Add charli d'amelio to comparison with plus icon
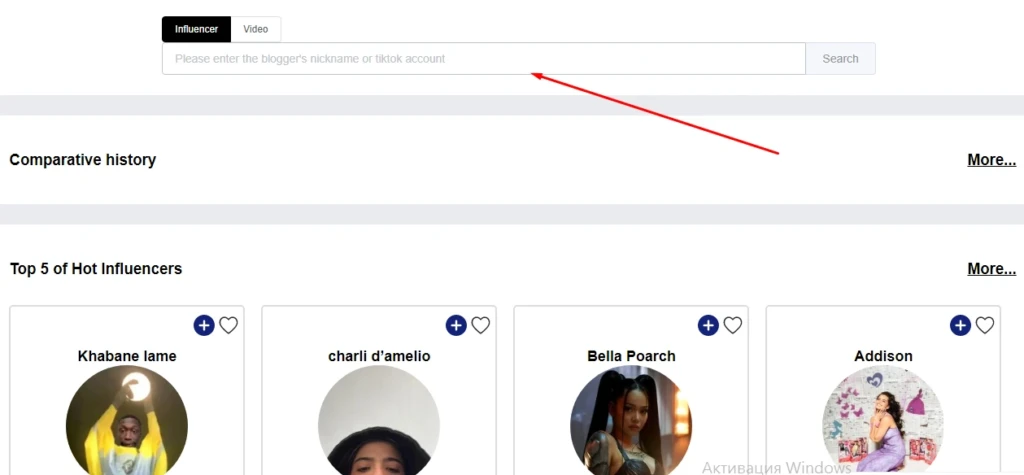Screen dimensions: 1024x475 (x=456, y=325)
